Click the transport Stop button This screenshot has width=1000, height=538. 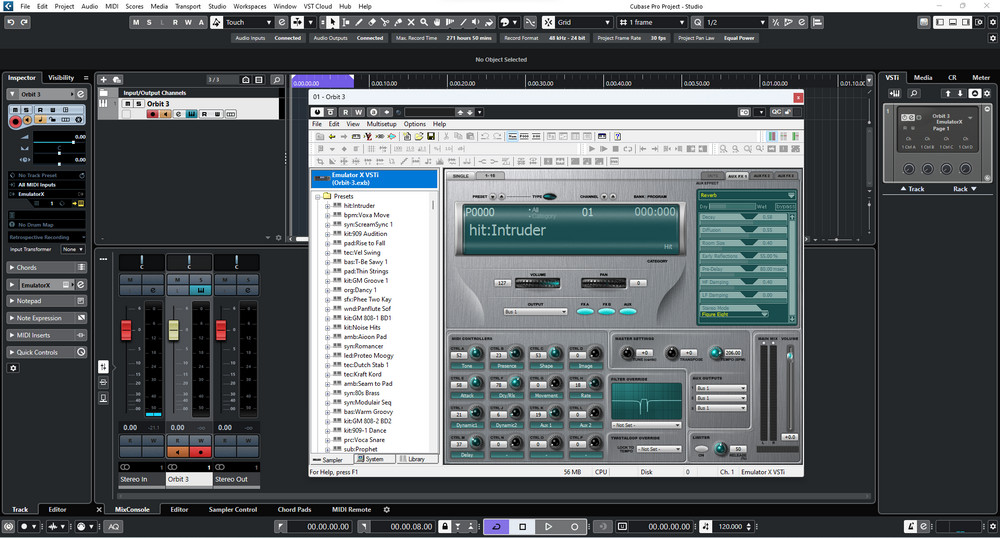click(522, 527)
